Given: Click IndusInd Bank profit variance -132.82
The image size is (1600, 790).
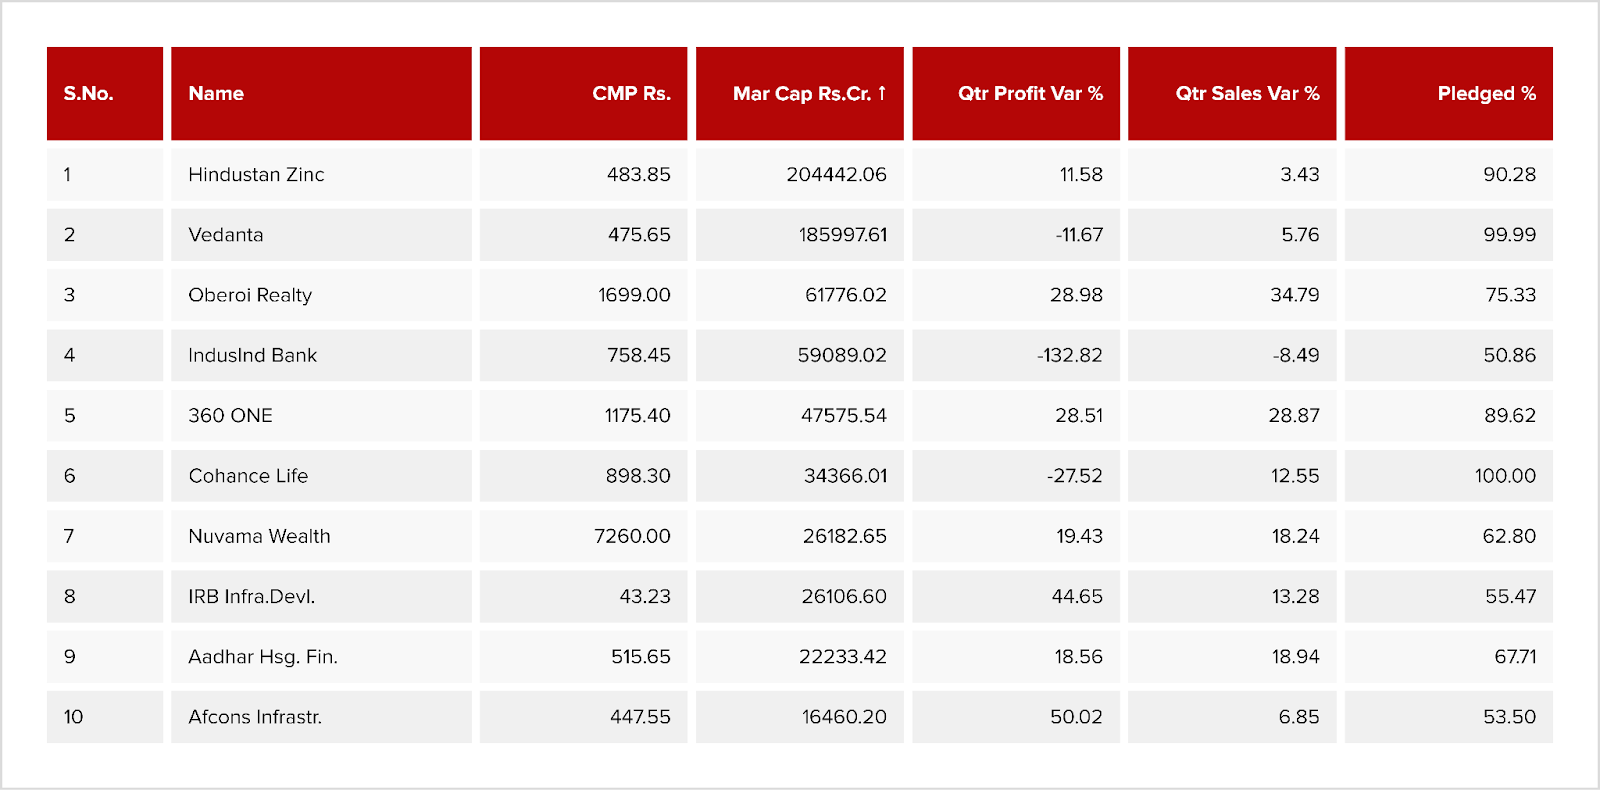Looking at the screenshot, I should point(1069,355).
